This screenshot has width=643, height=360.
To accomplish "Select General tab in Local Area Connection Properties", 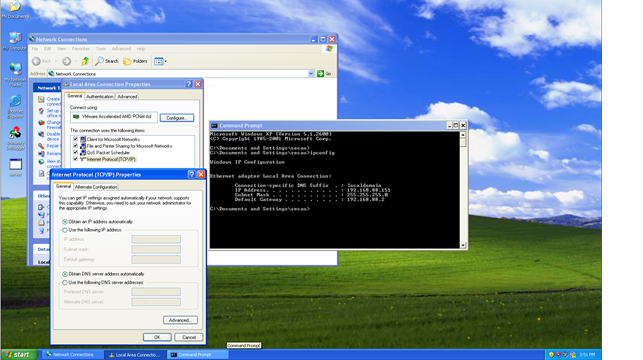I will coord(75,96).
